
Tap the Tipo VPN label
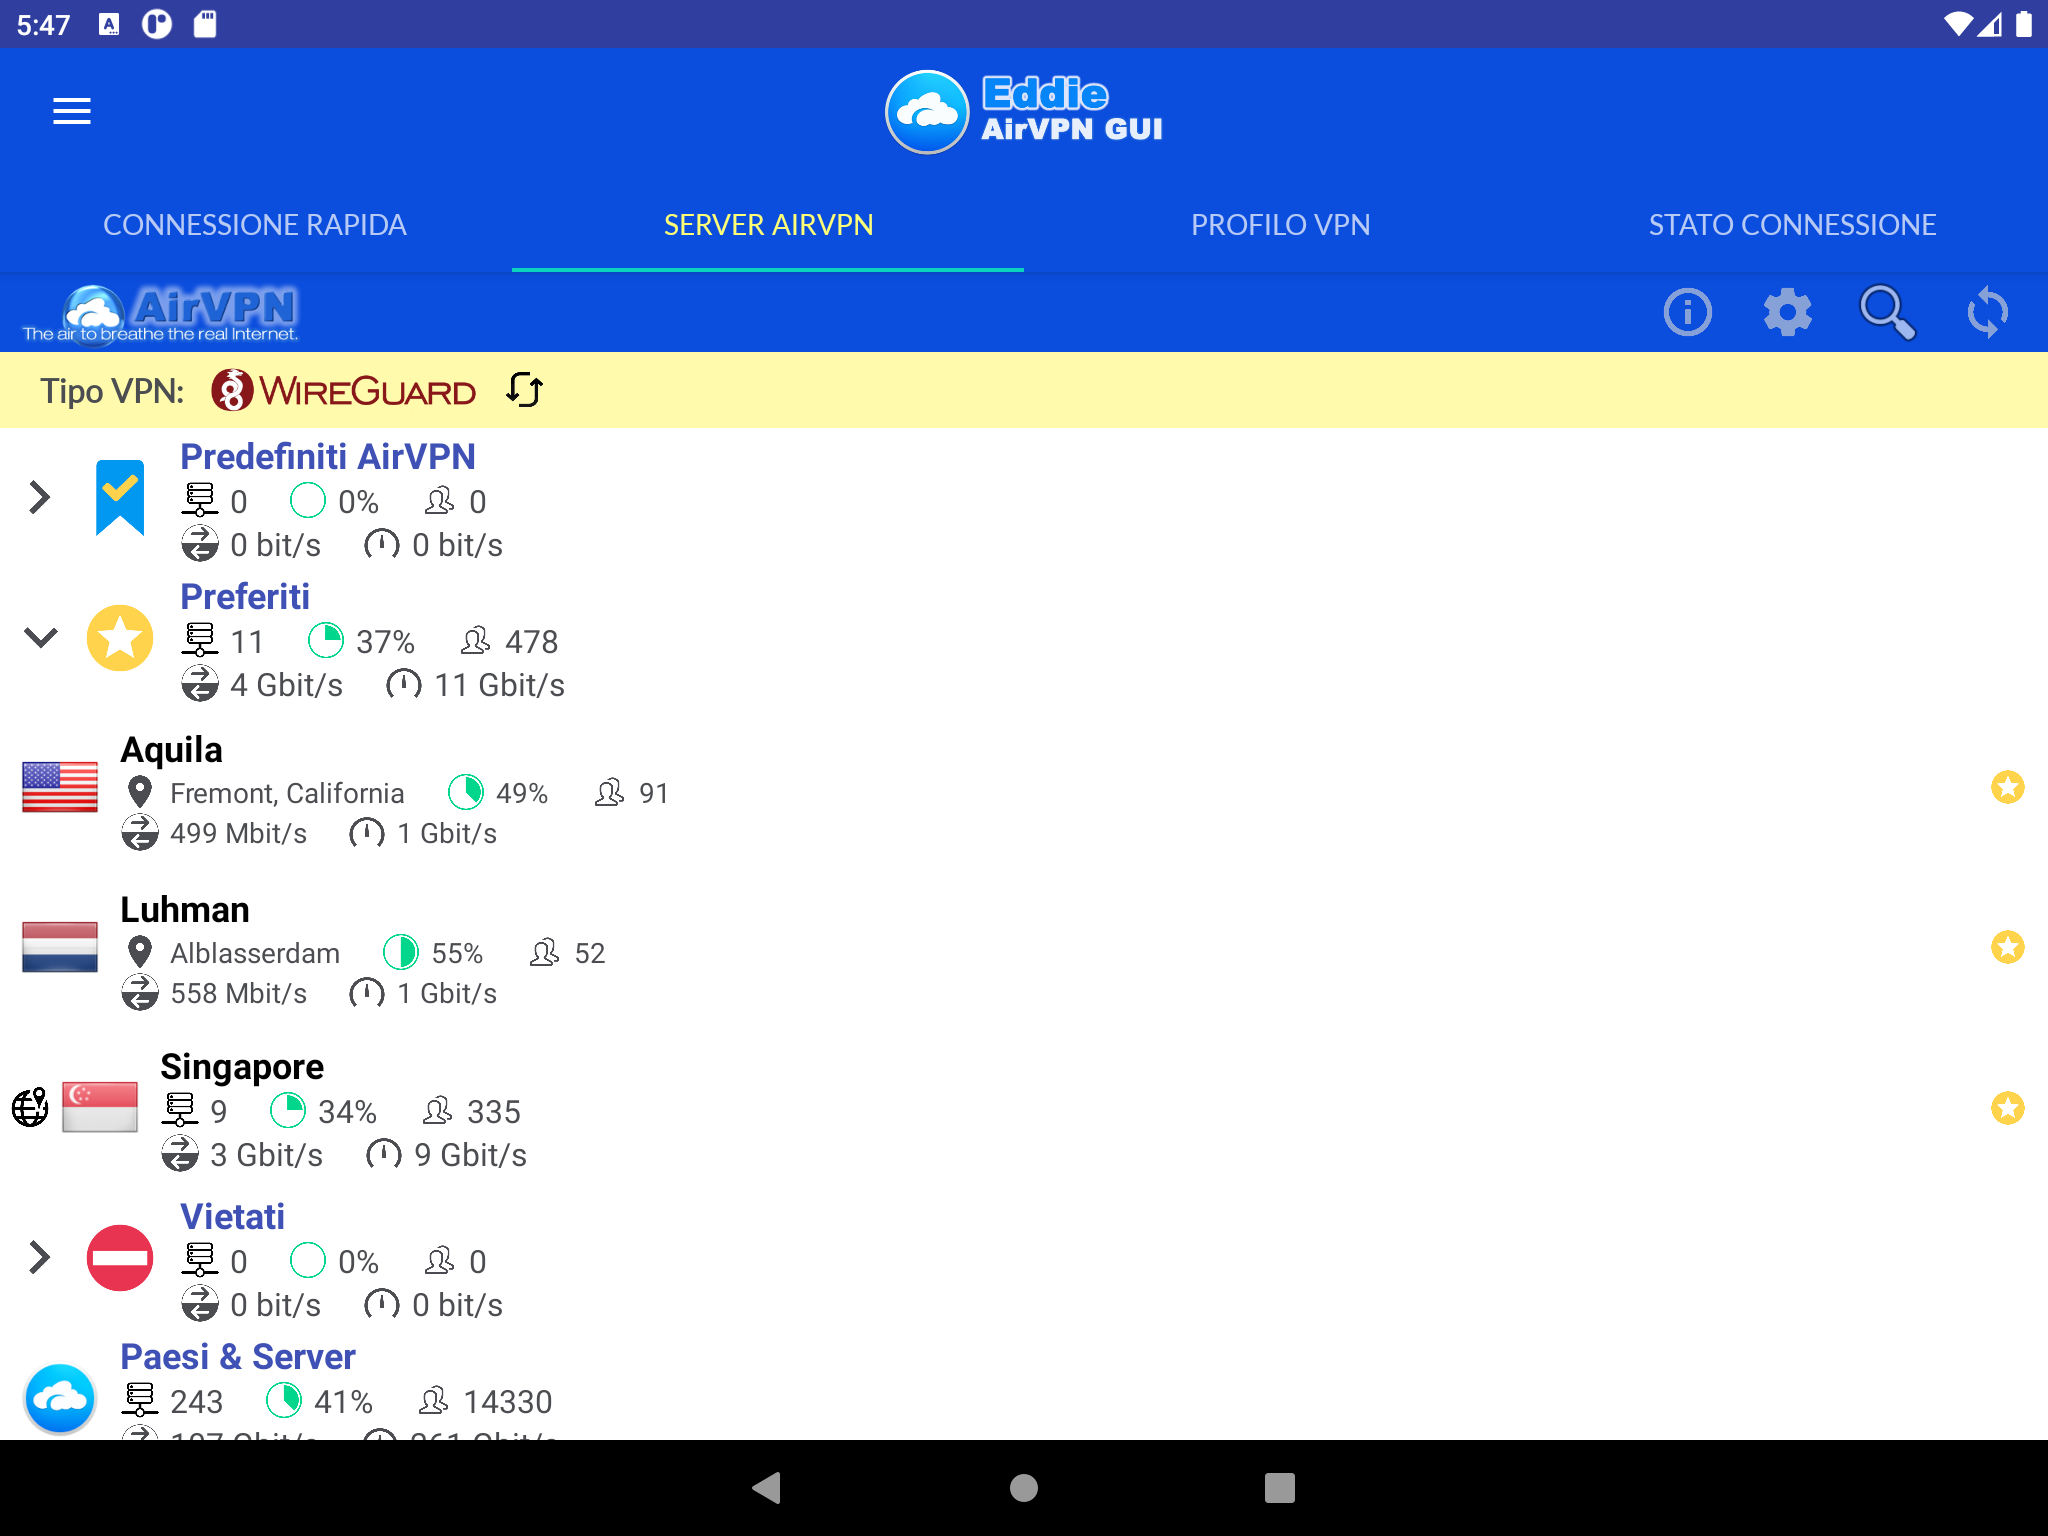[x=112, y=391]
